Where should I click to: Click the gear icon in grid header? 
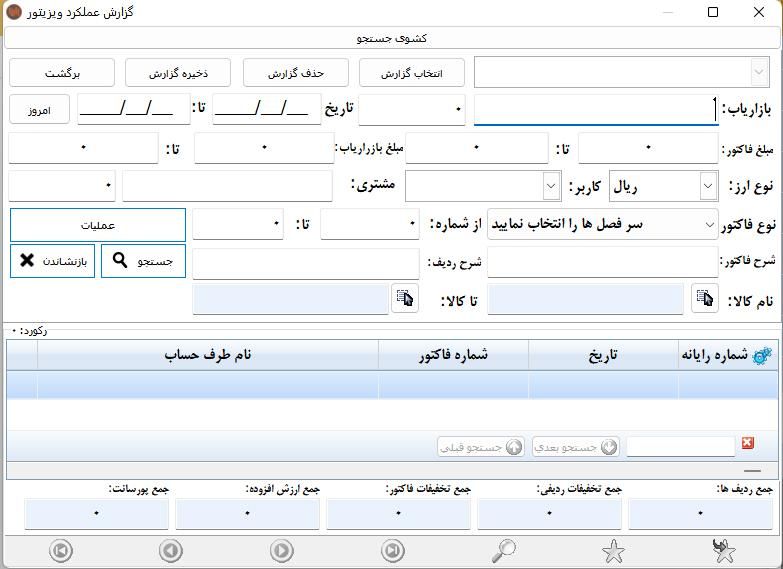[762, 355]
